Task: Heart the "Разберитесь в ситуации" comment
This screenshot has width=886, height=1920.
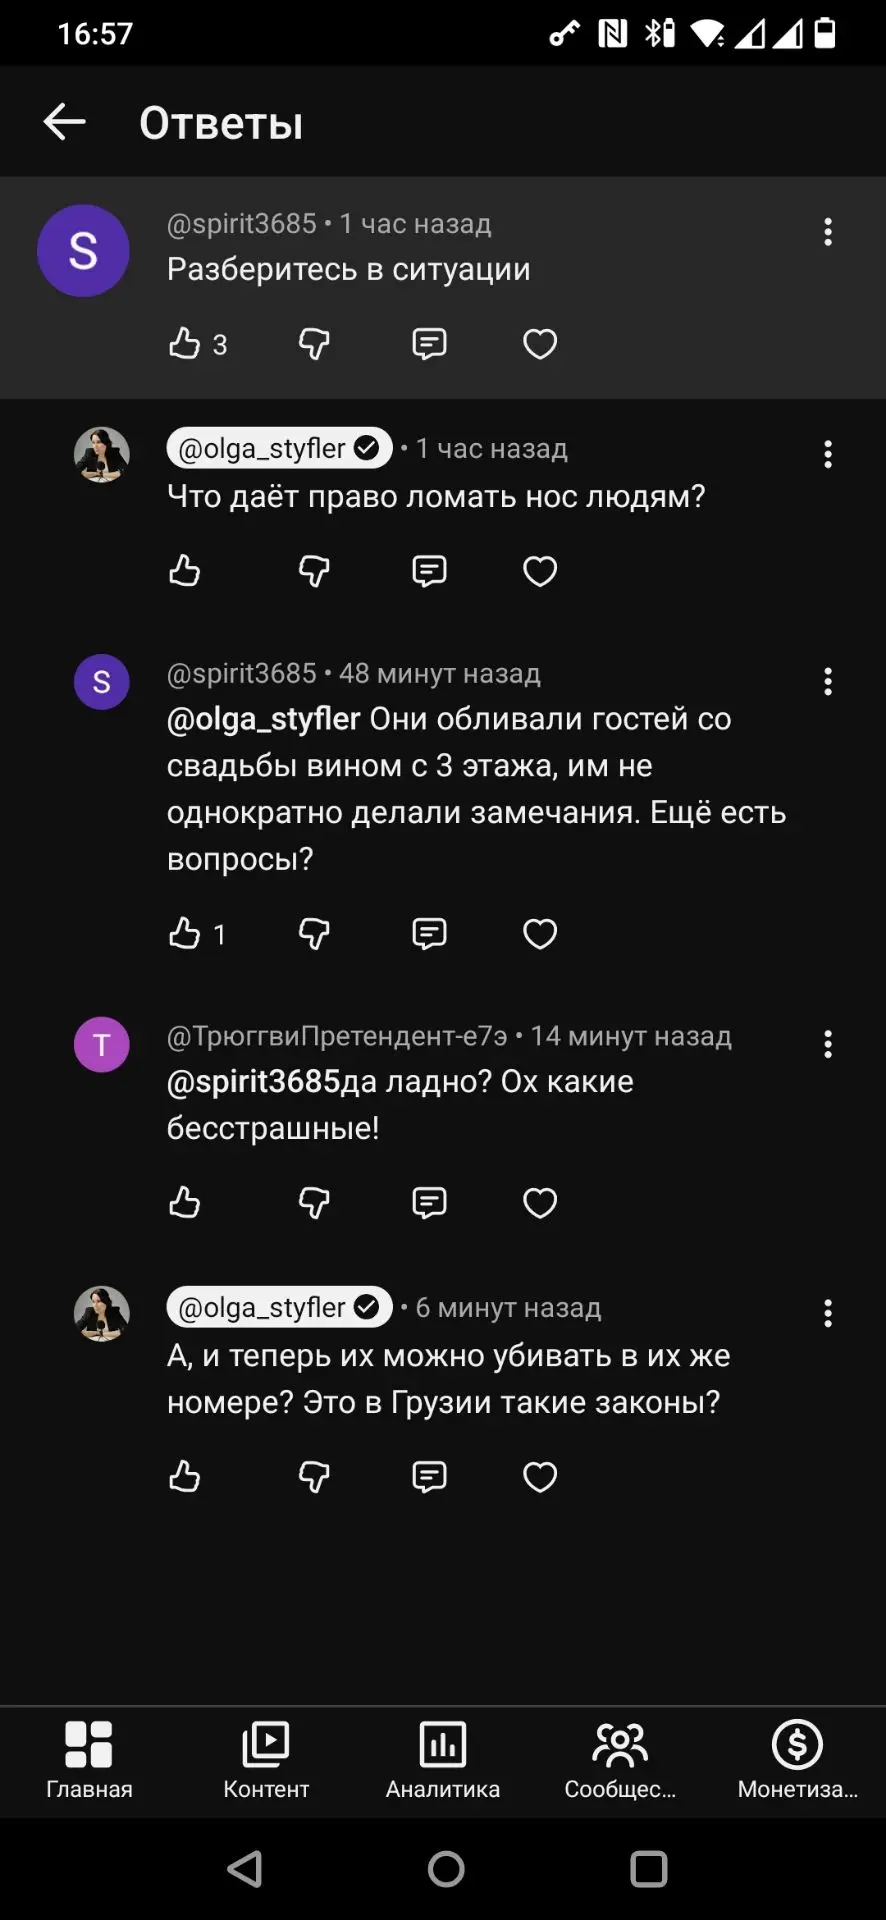Action: (540, 344)
